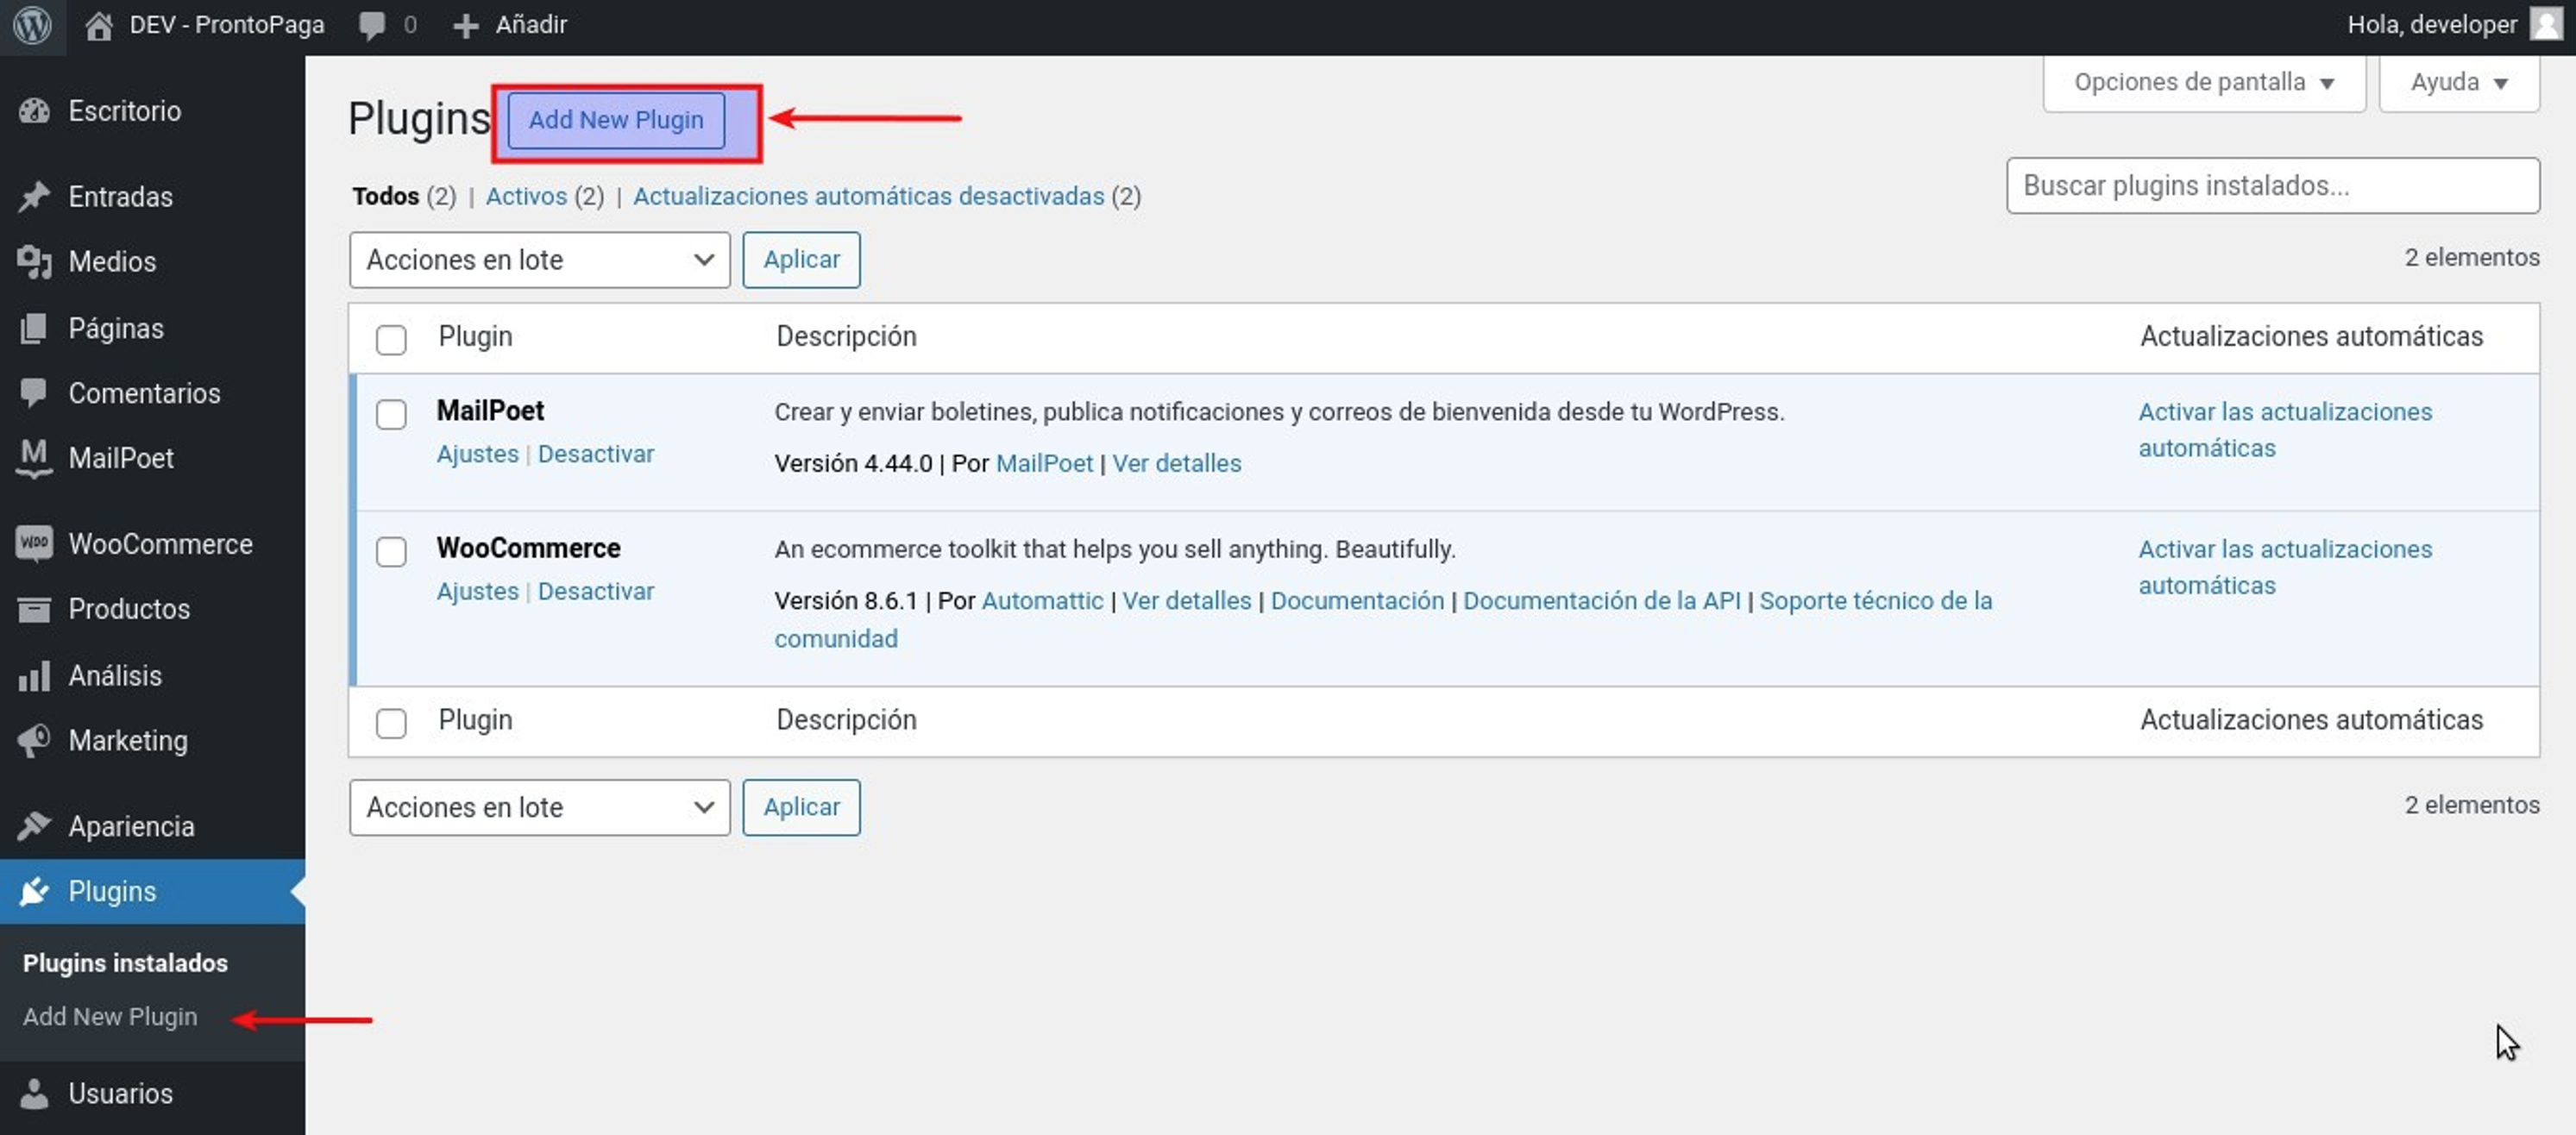Filter plugins by Activos tab

526,197
